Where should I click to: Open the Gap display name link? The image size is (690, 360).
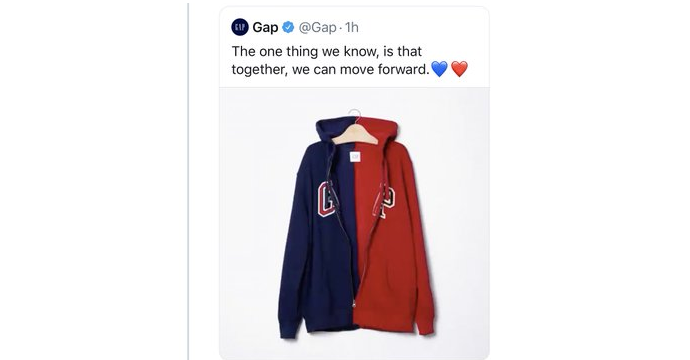(x=265, y=27)
